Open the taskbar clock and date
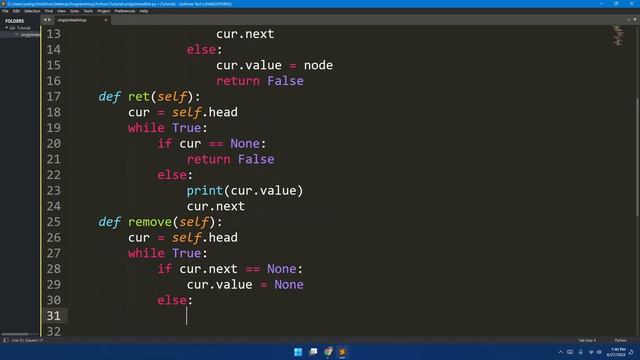This screenshot has height=360, width=640. coord(616,352)
